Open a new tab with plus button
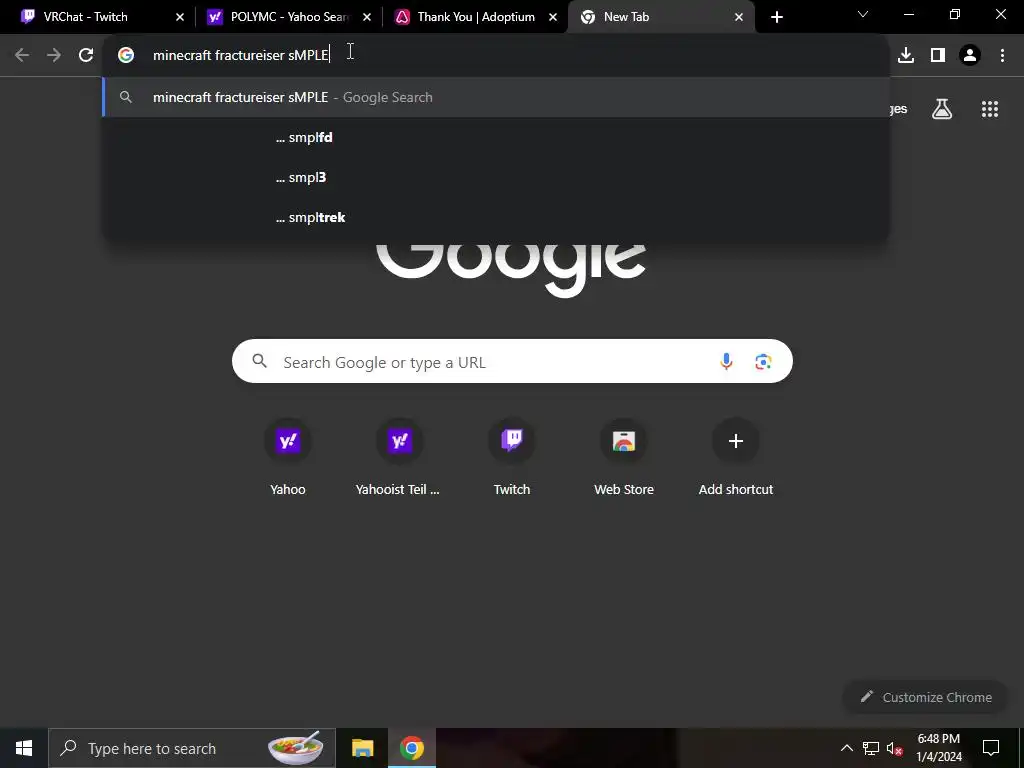1024x768 pixels. [x=776, y=17]
